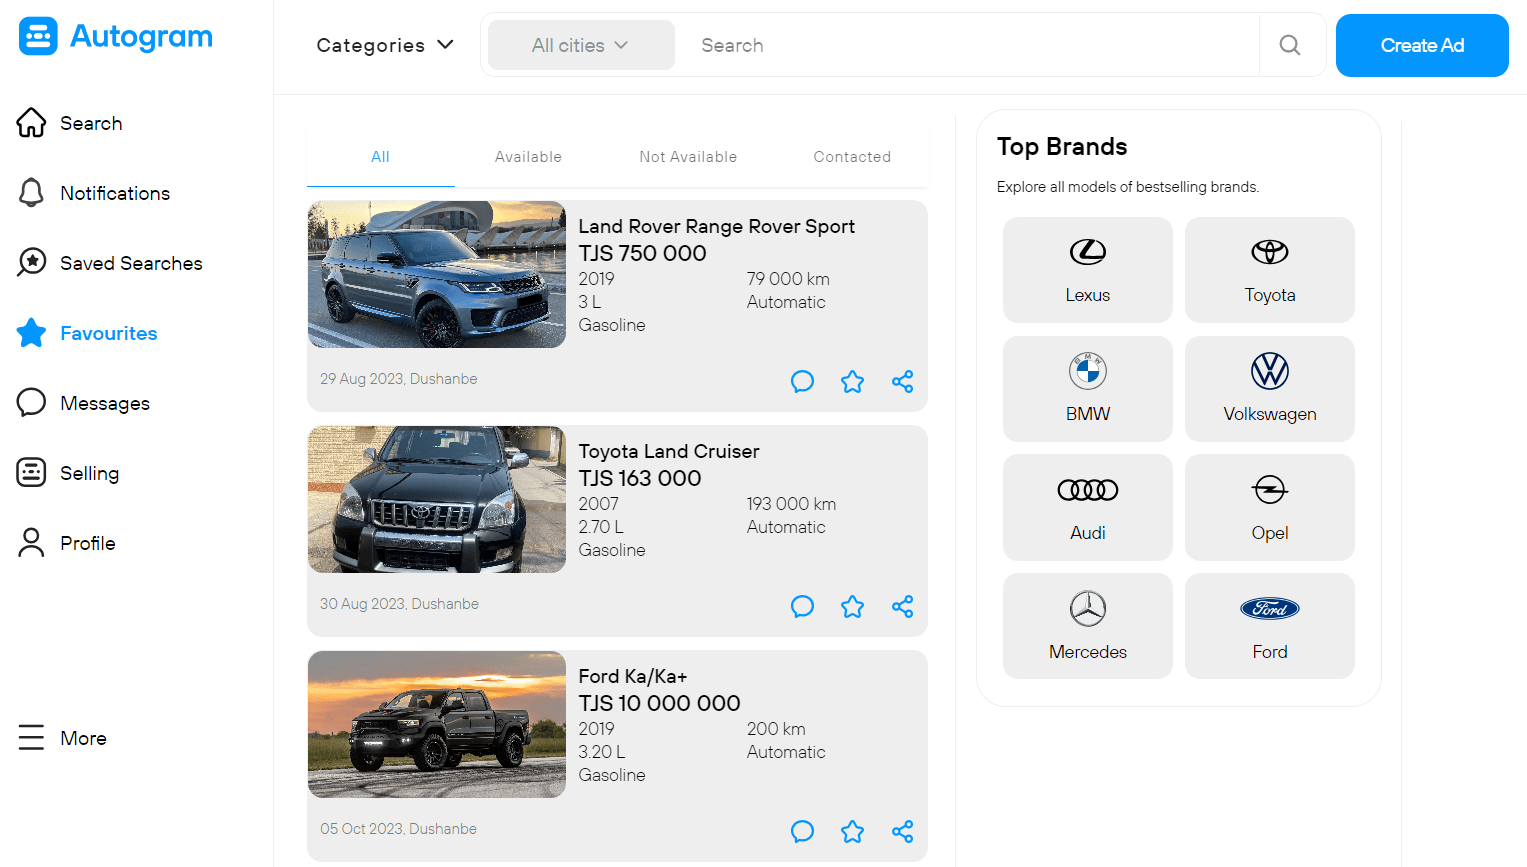Toggle favourite star on Land Rover listing
The image size is (1527, 867).
[852, 381]
